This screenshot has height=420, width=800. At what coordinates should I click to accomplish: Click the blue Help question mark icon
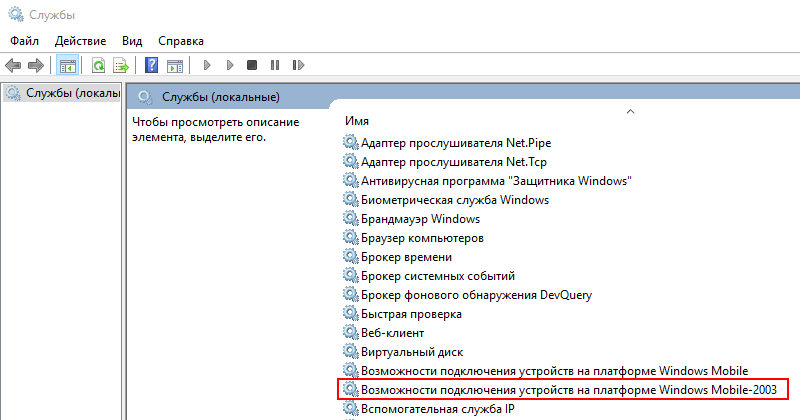152,65
